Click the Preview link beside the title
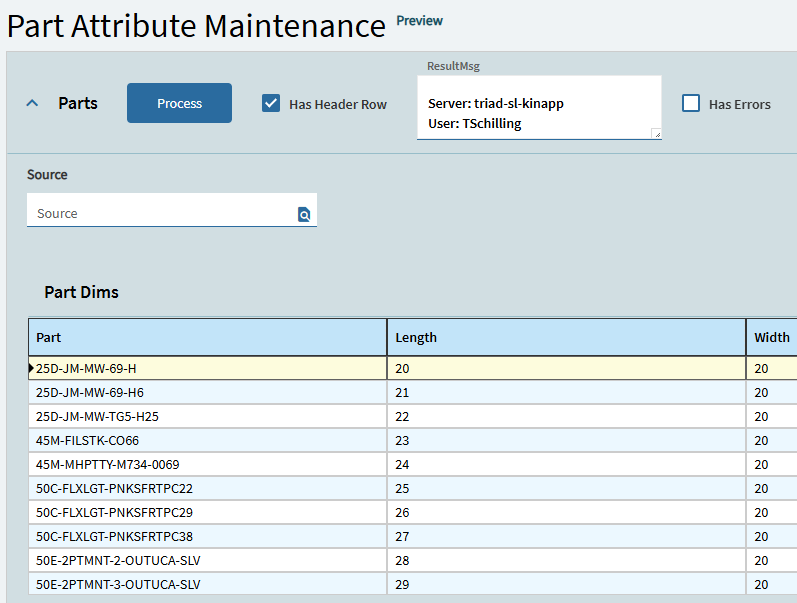This screenshot has height=603, width=797. pyautogui.click(x=419, y=21)
